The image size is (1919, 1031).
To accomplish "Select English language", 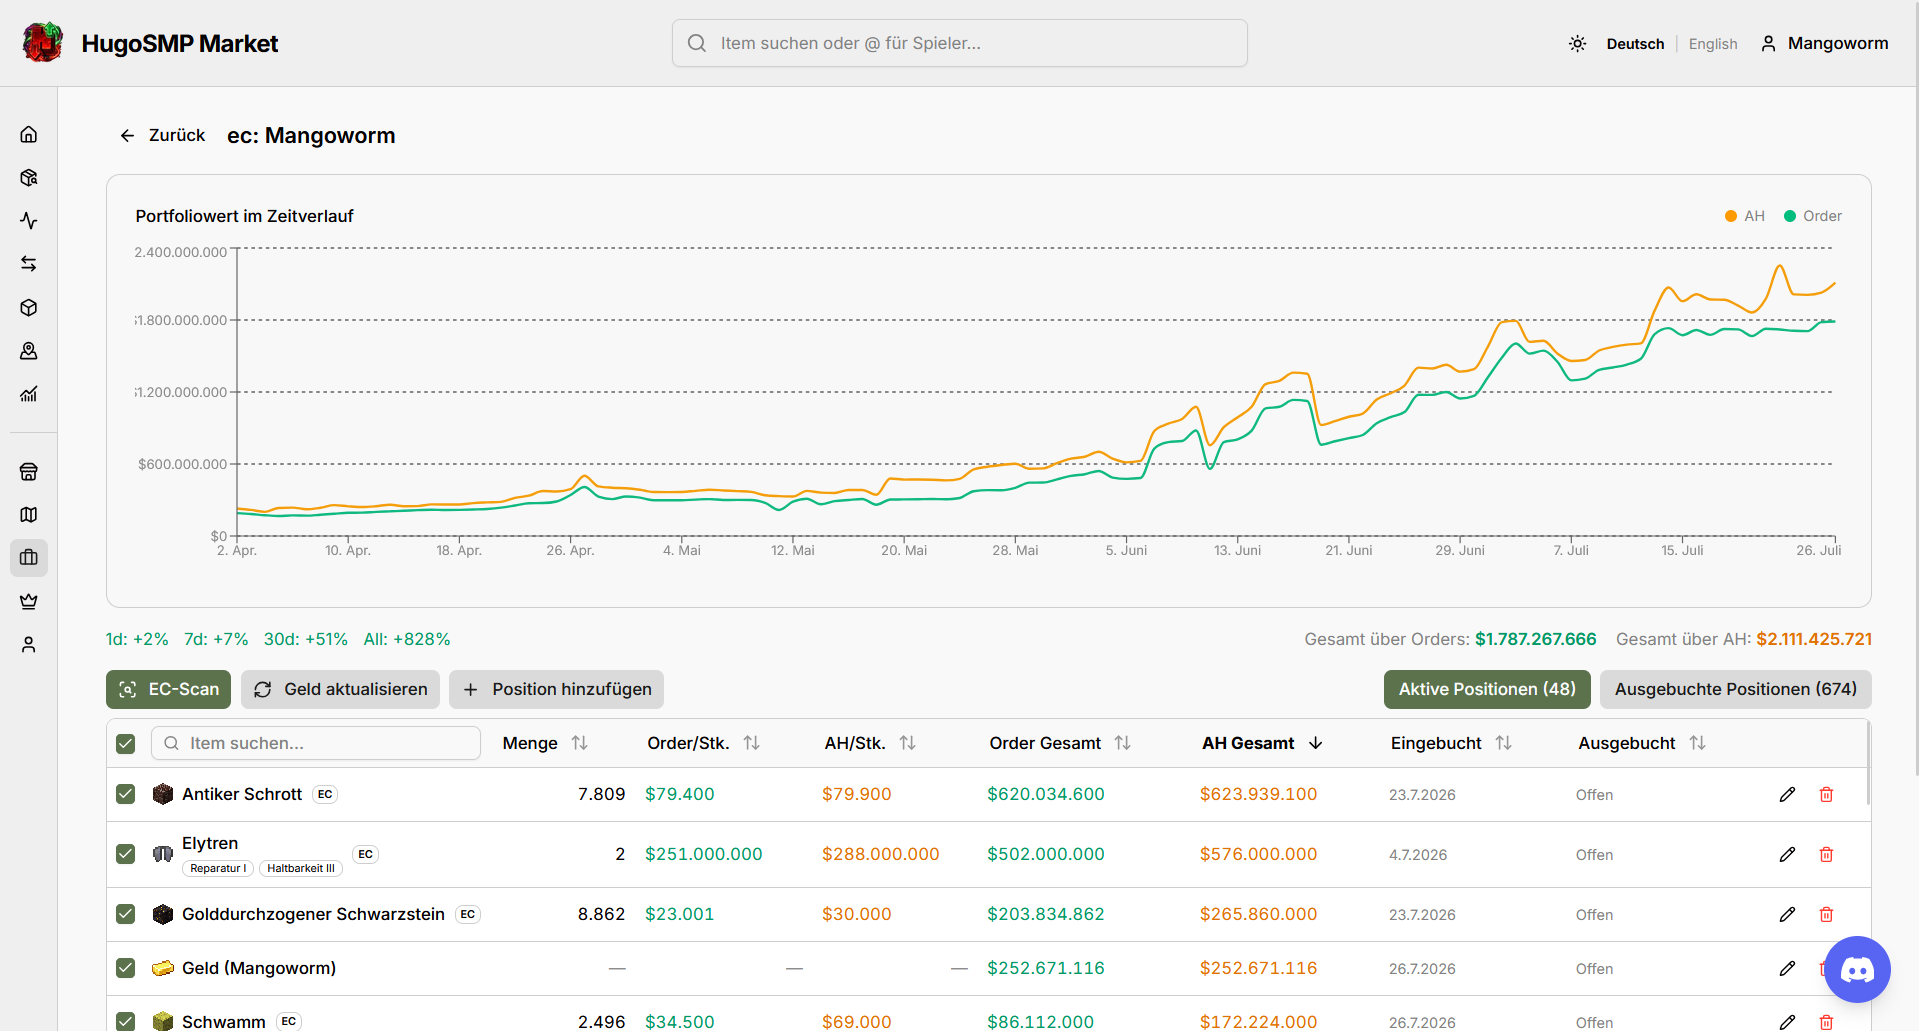I will pyautogui.click(x=1713, y=44).
